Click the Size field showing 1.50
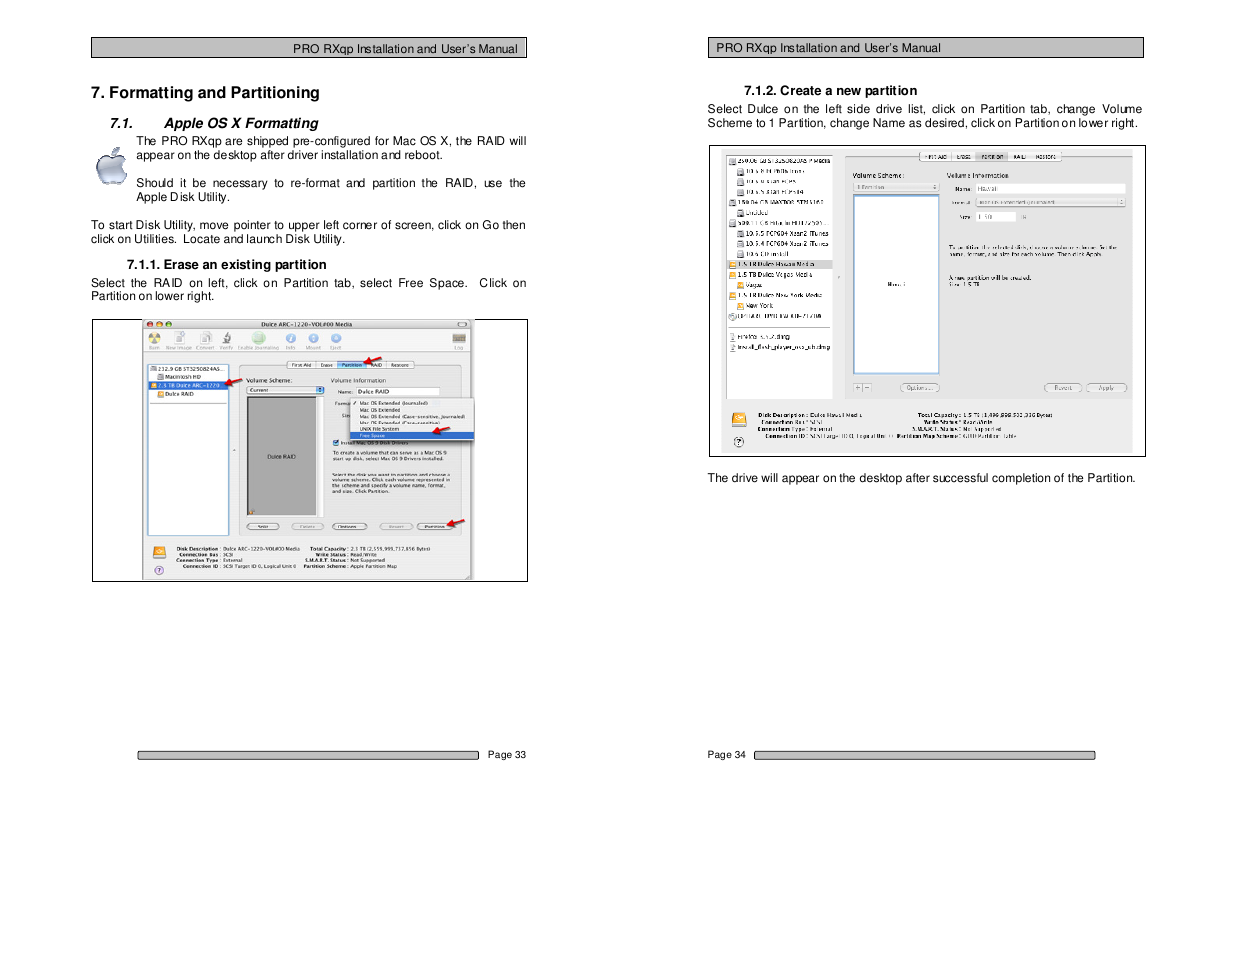 tap(996, 216)
